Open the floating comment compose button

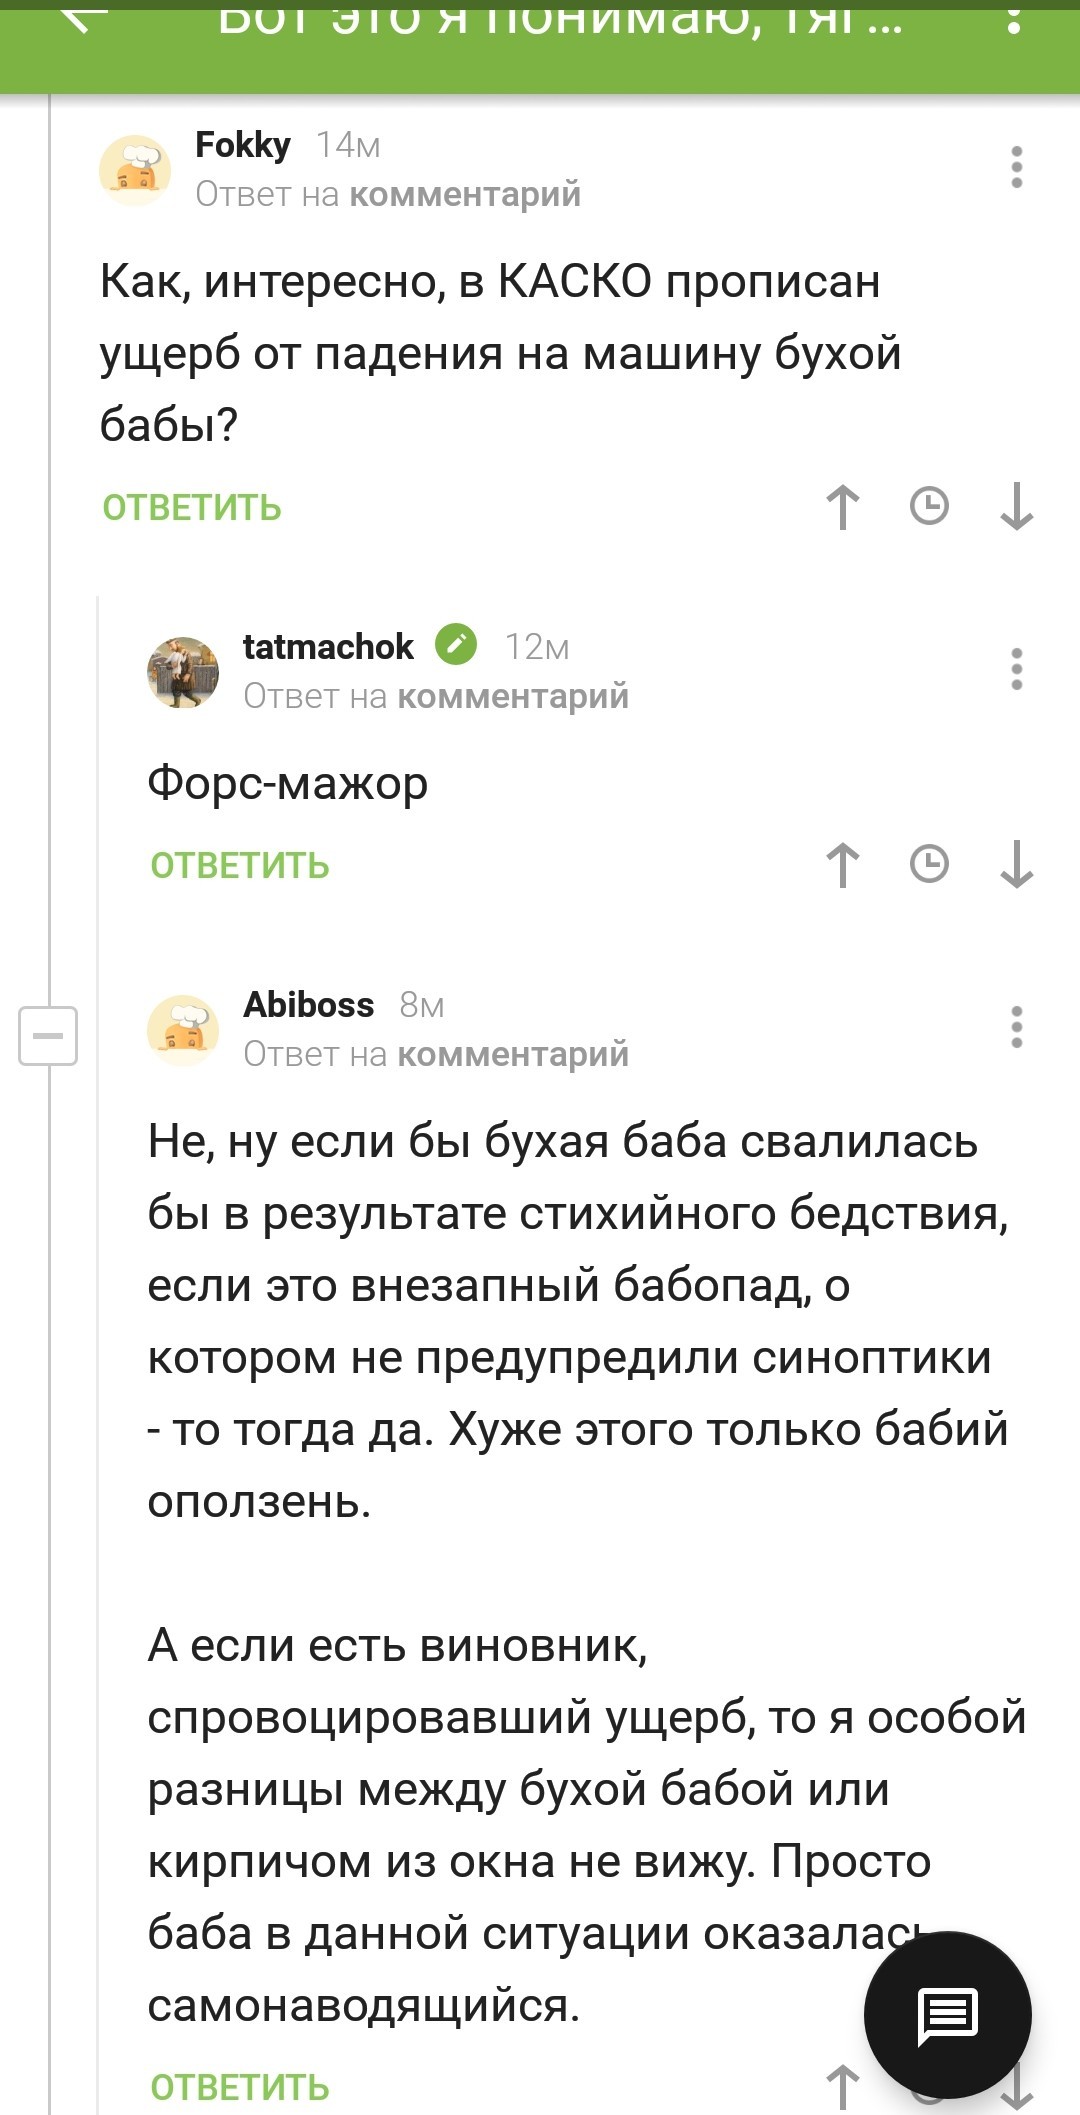[947, 2014]
